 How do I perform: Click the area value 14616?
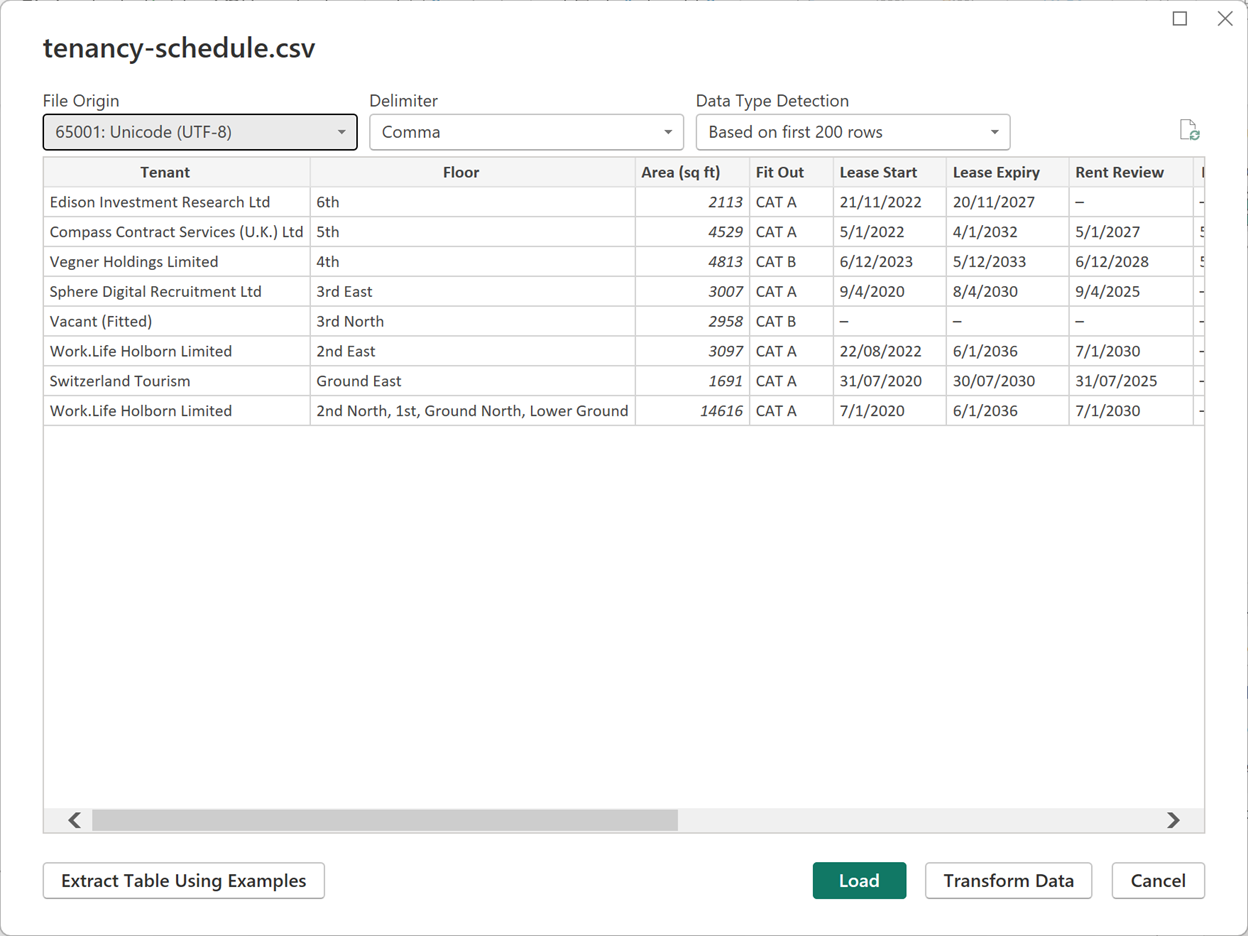(692, 411)
